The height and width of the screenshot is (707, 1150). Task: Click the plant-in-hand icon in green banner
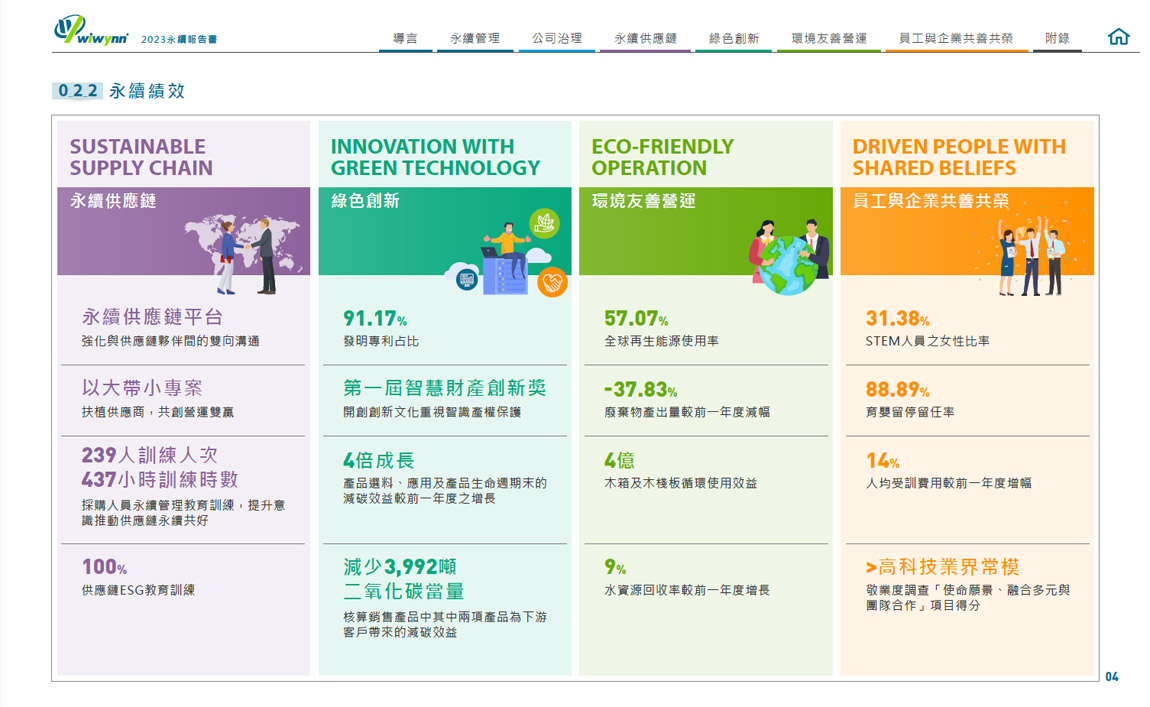544,223
